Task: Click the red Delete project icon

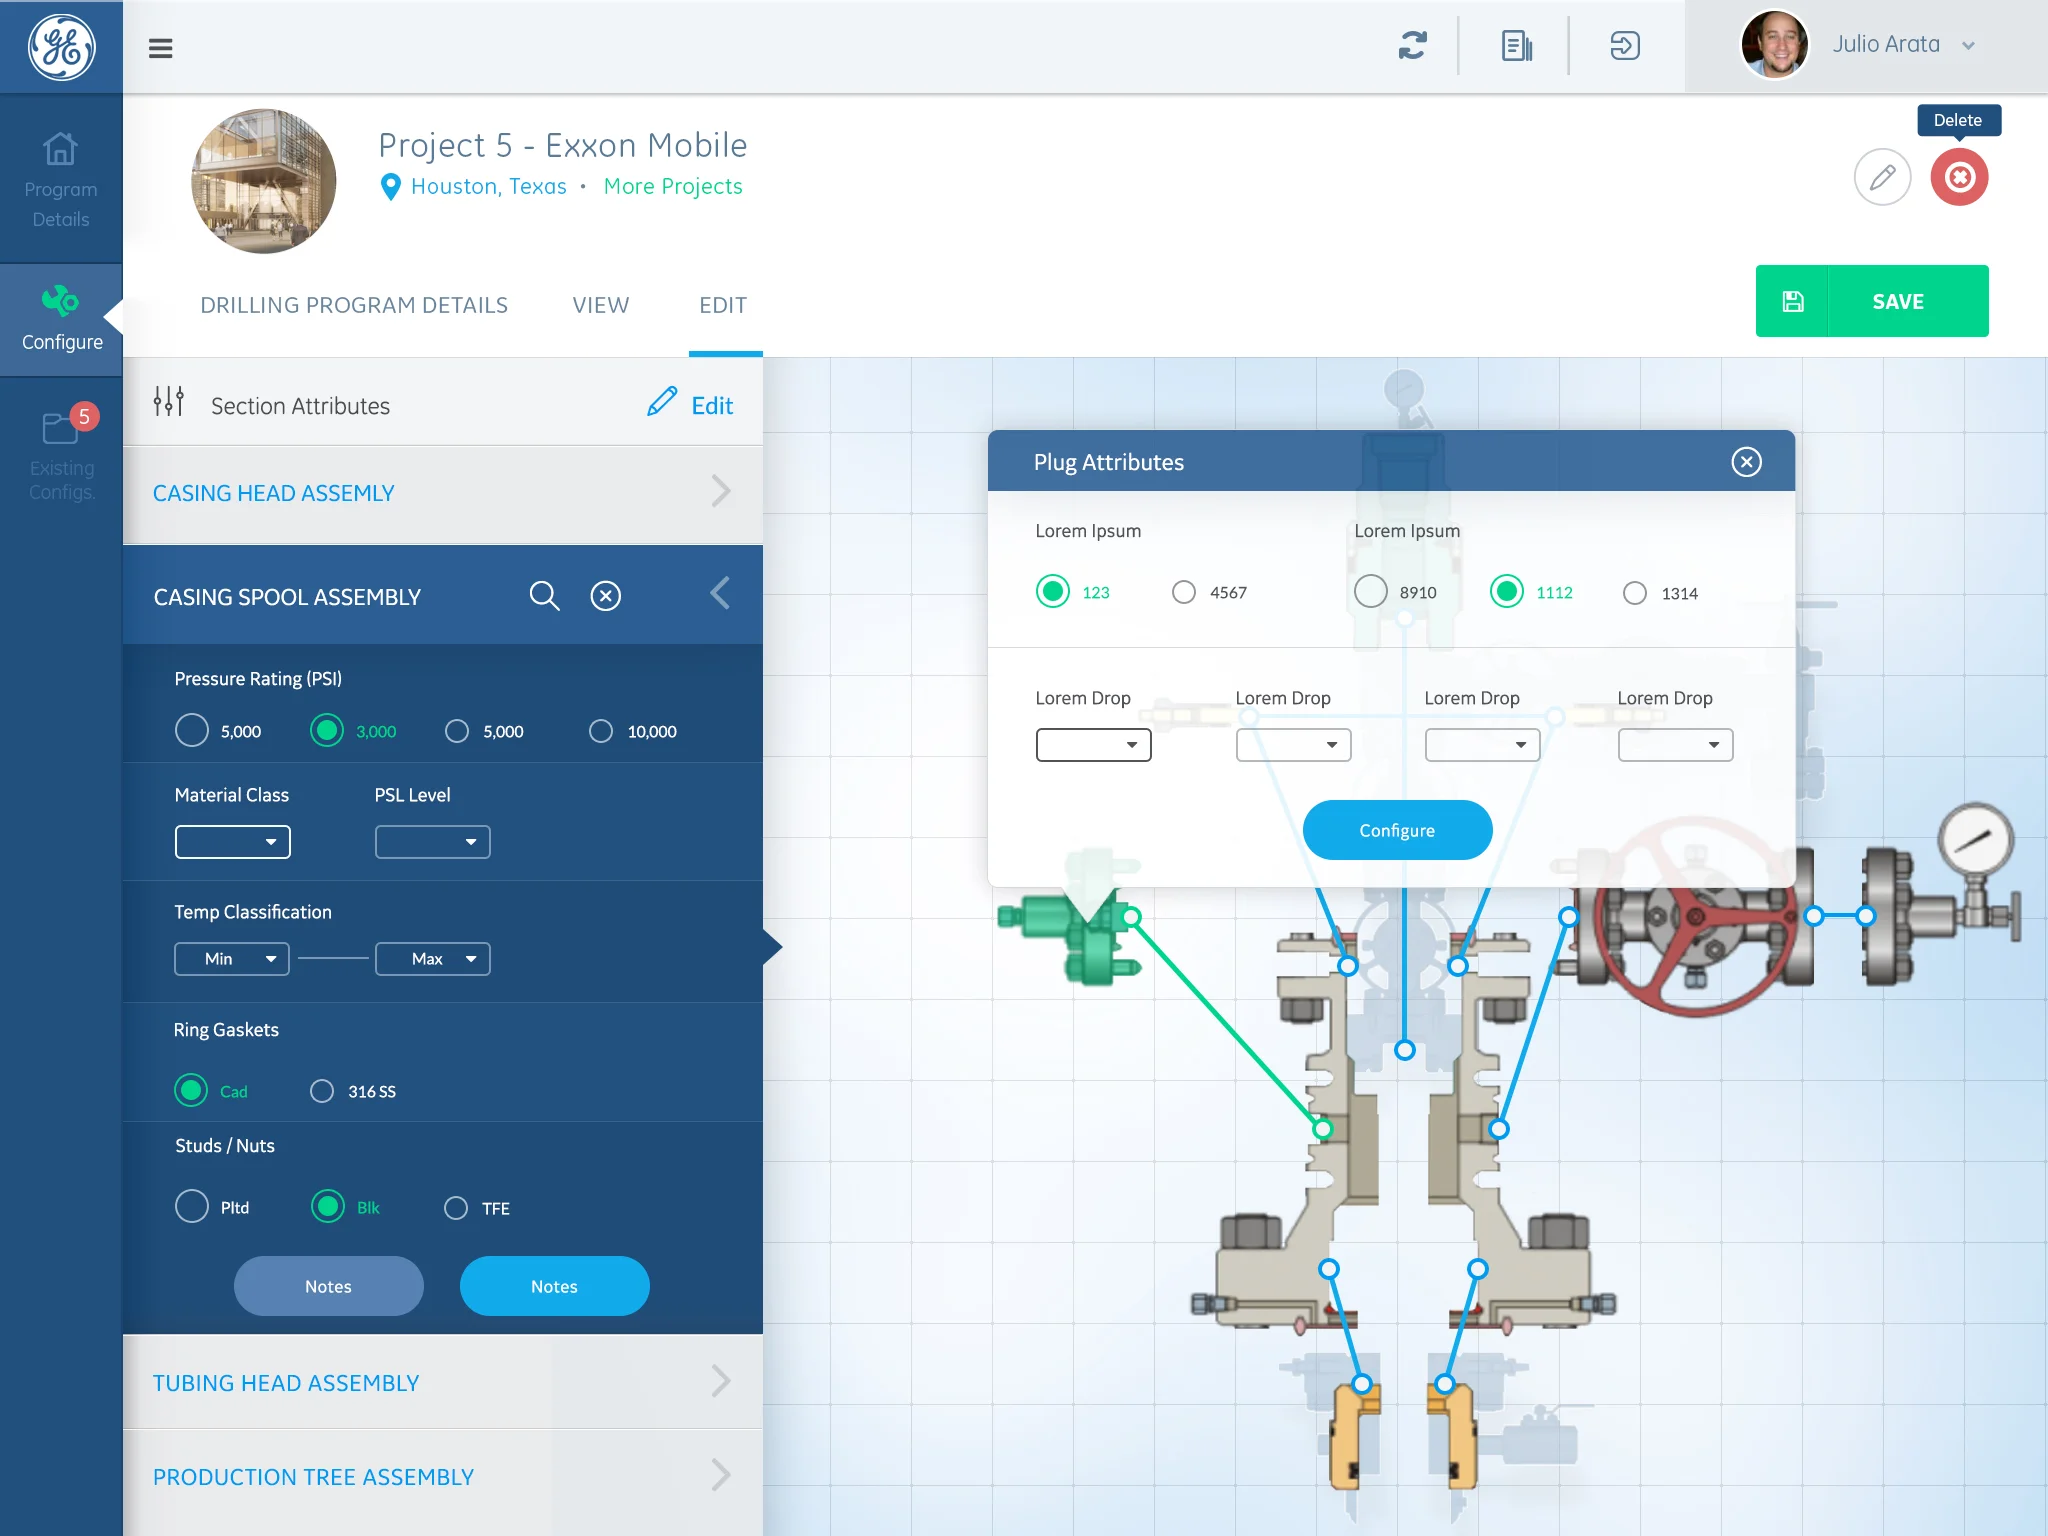Action: pos(1958,178)
